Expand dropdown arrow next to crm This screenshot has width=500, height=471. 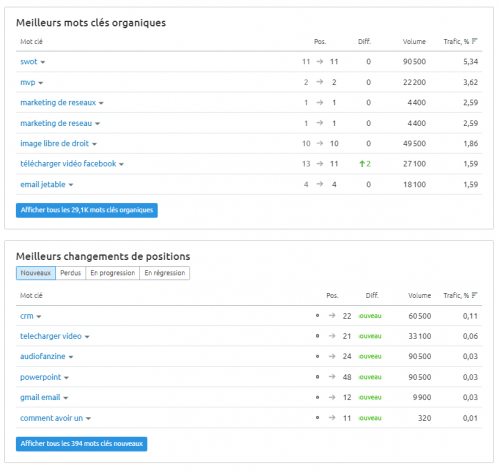39,317
